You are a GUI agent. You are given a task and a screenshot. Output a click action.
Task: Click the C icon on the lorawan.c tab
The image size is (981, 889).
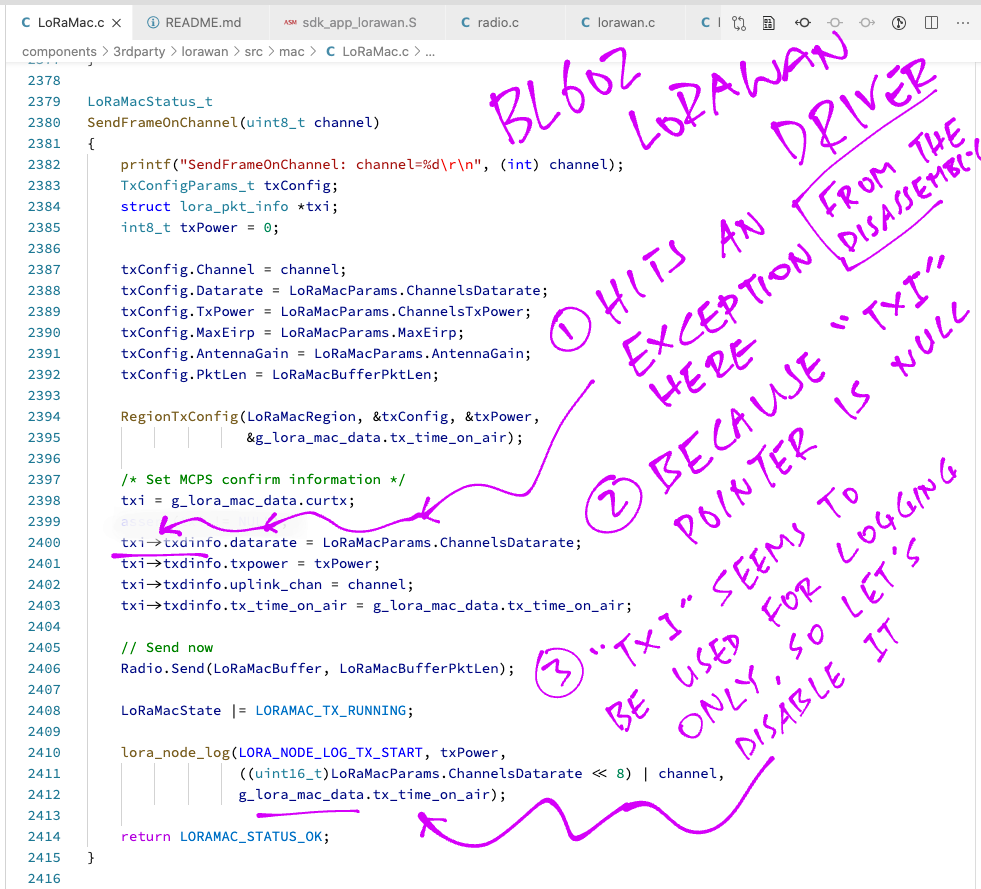586,22
